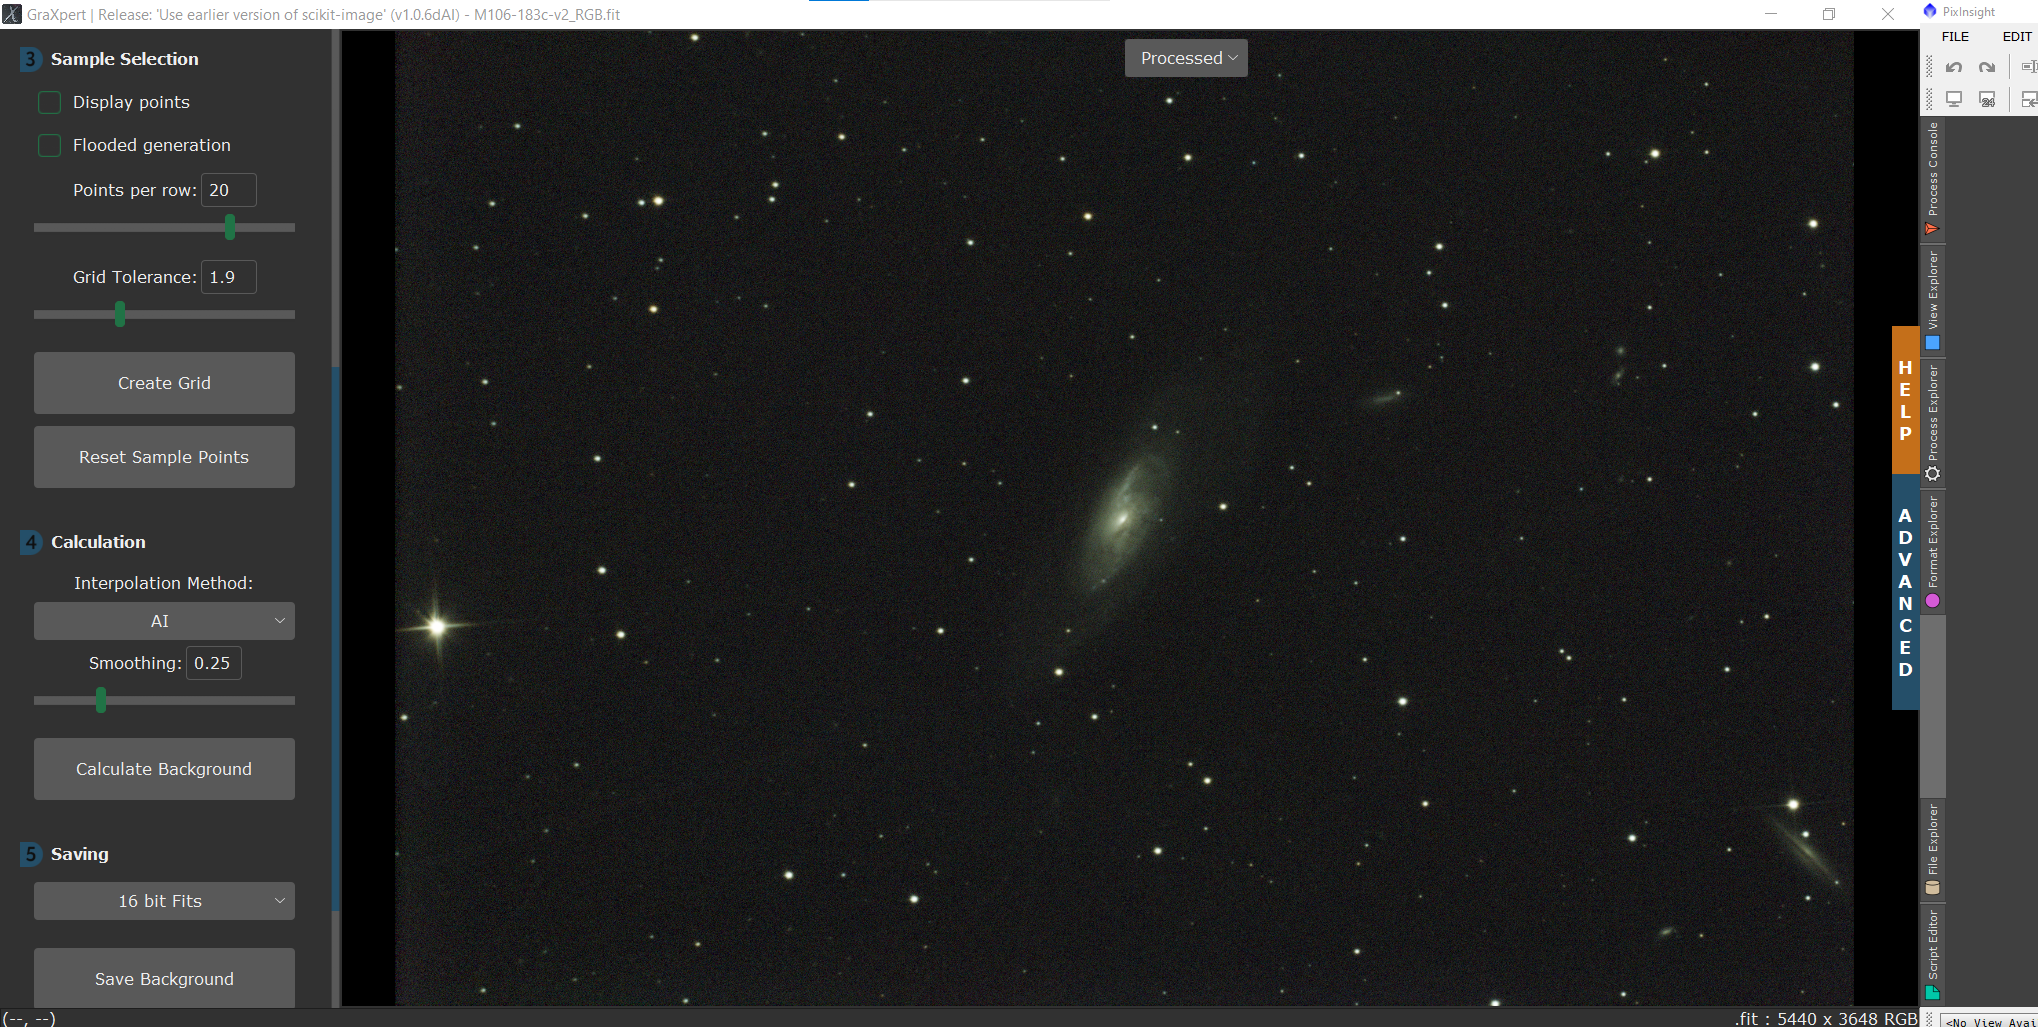2038x1027 pixels.
Task: Click the Smoothing slider handle
Action: coord(101,700)
